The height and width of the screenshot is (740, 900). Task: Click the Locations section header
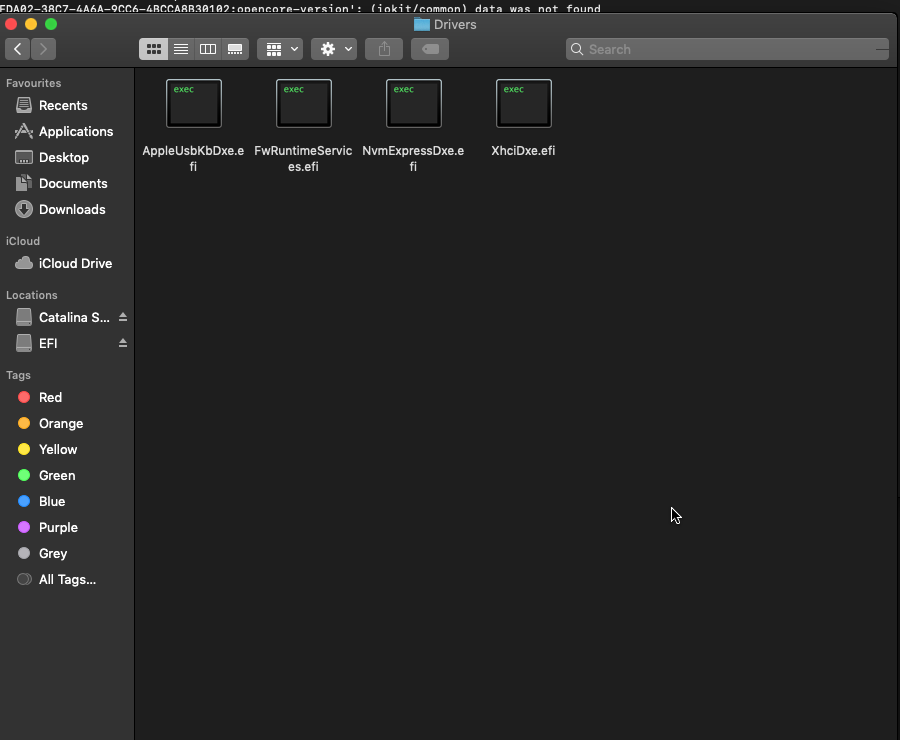point(32,295)
